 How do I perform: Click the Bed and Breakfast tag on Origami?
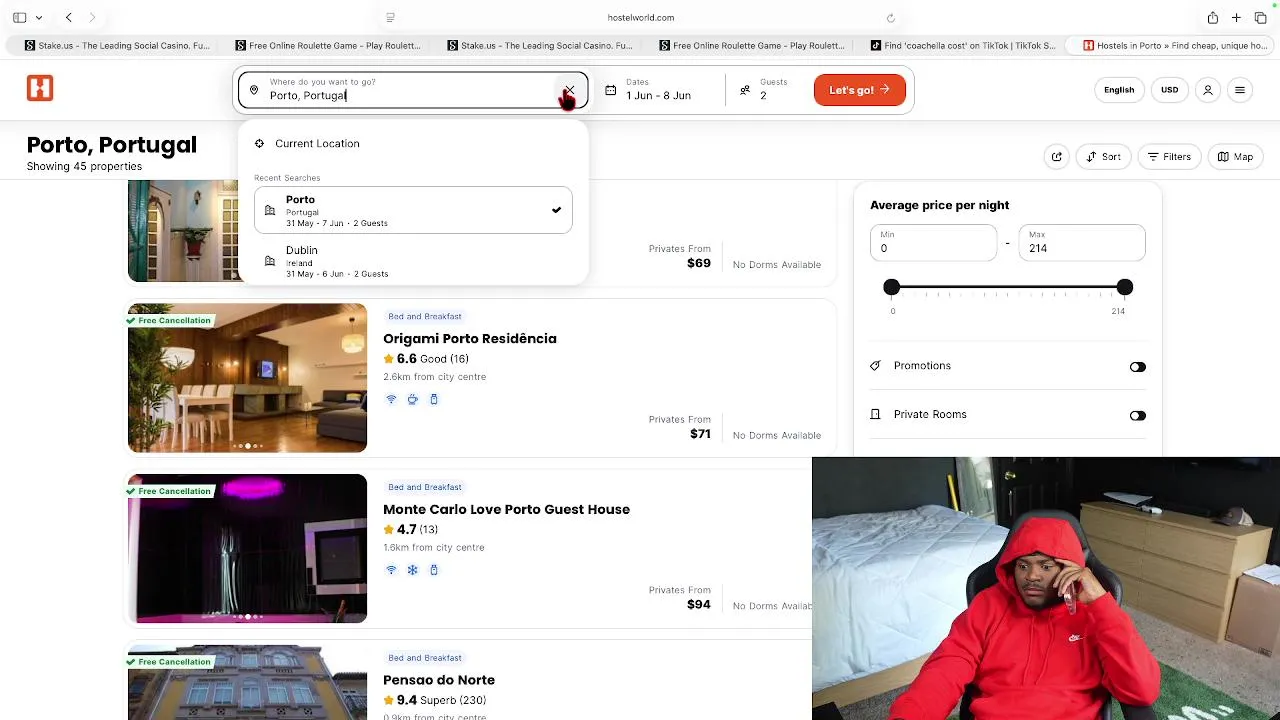[424, 316]
